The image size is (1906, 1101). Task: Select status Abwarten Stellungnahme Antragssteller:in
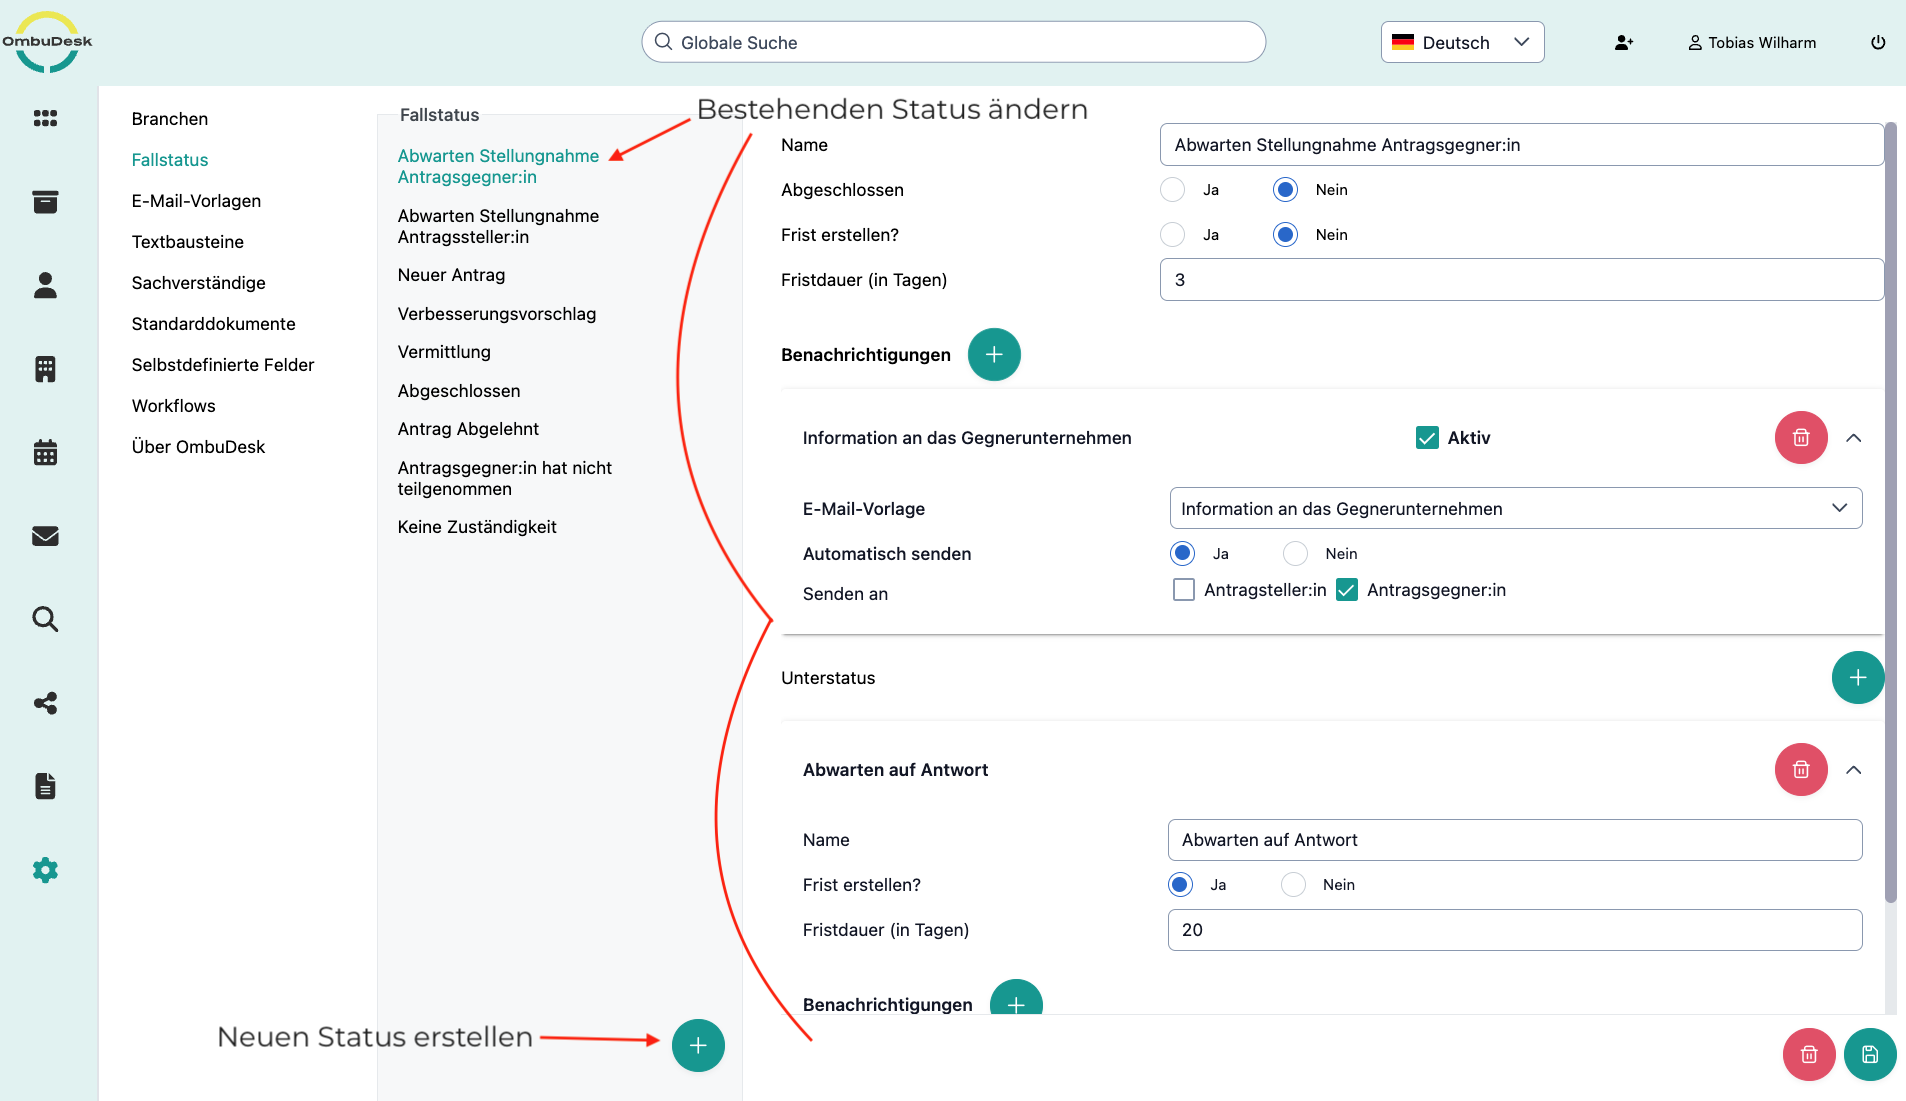pyautogui.click(x=498, y=226)
